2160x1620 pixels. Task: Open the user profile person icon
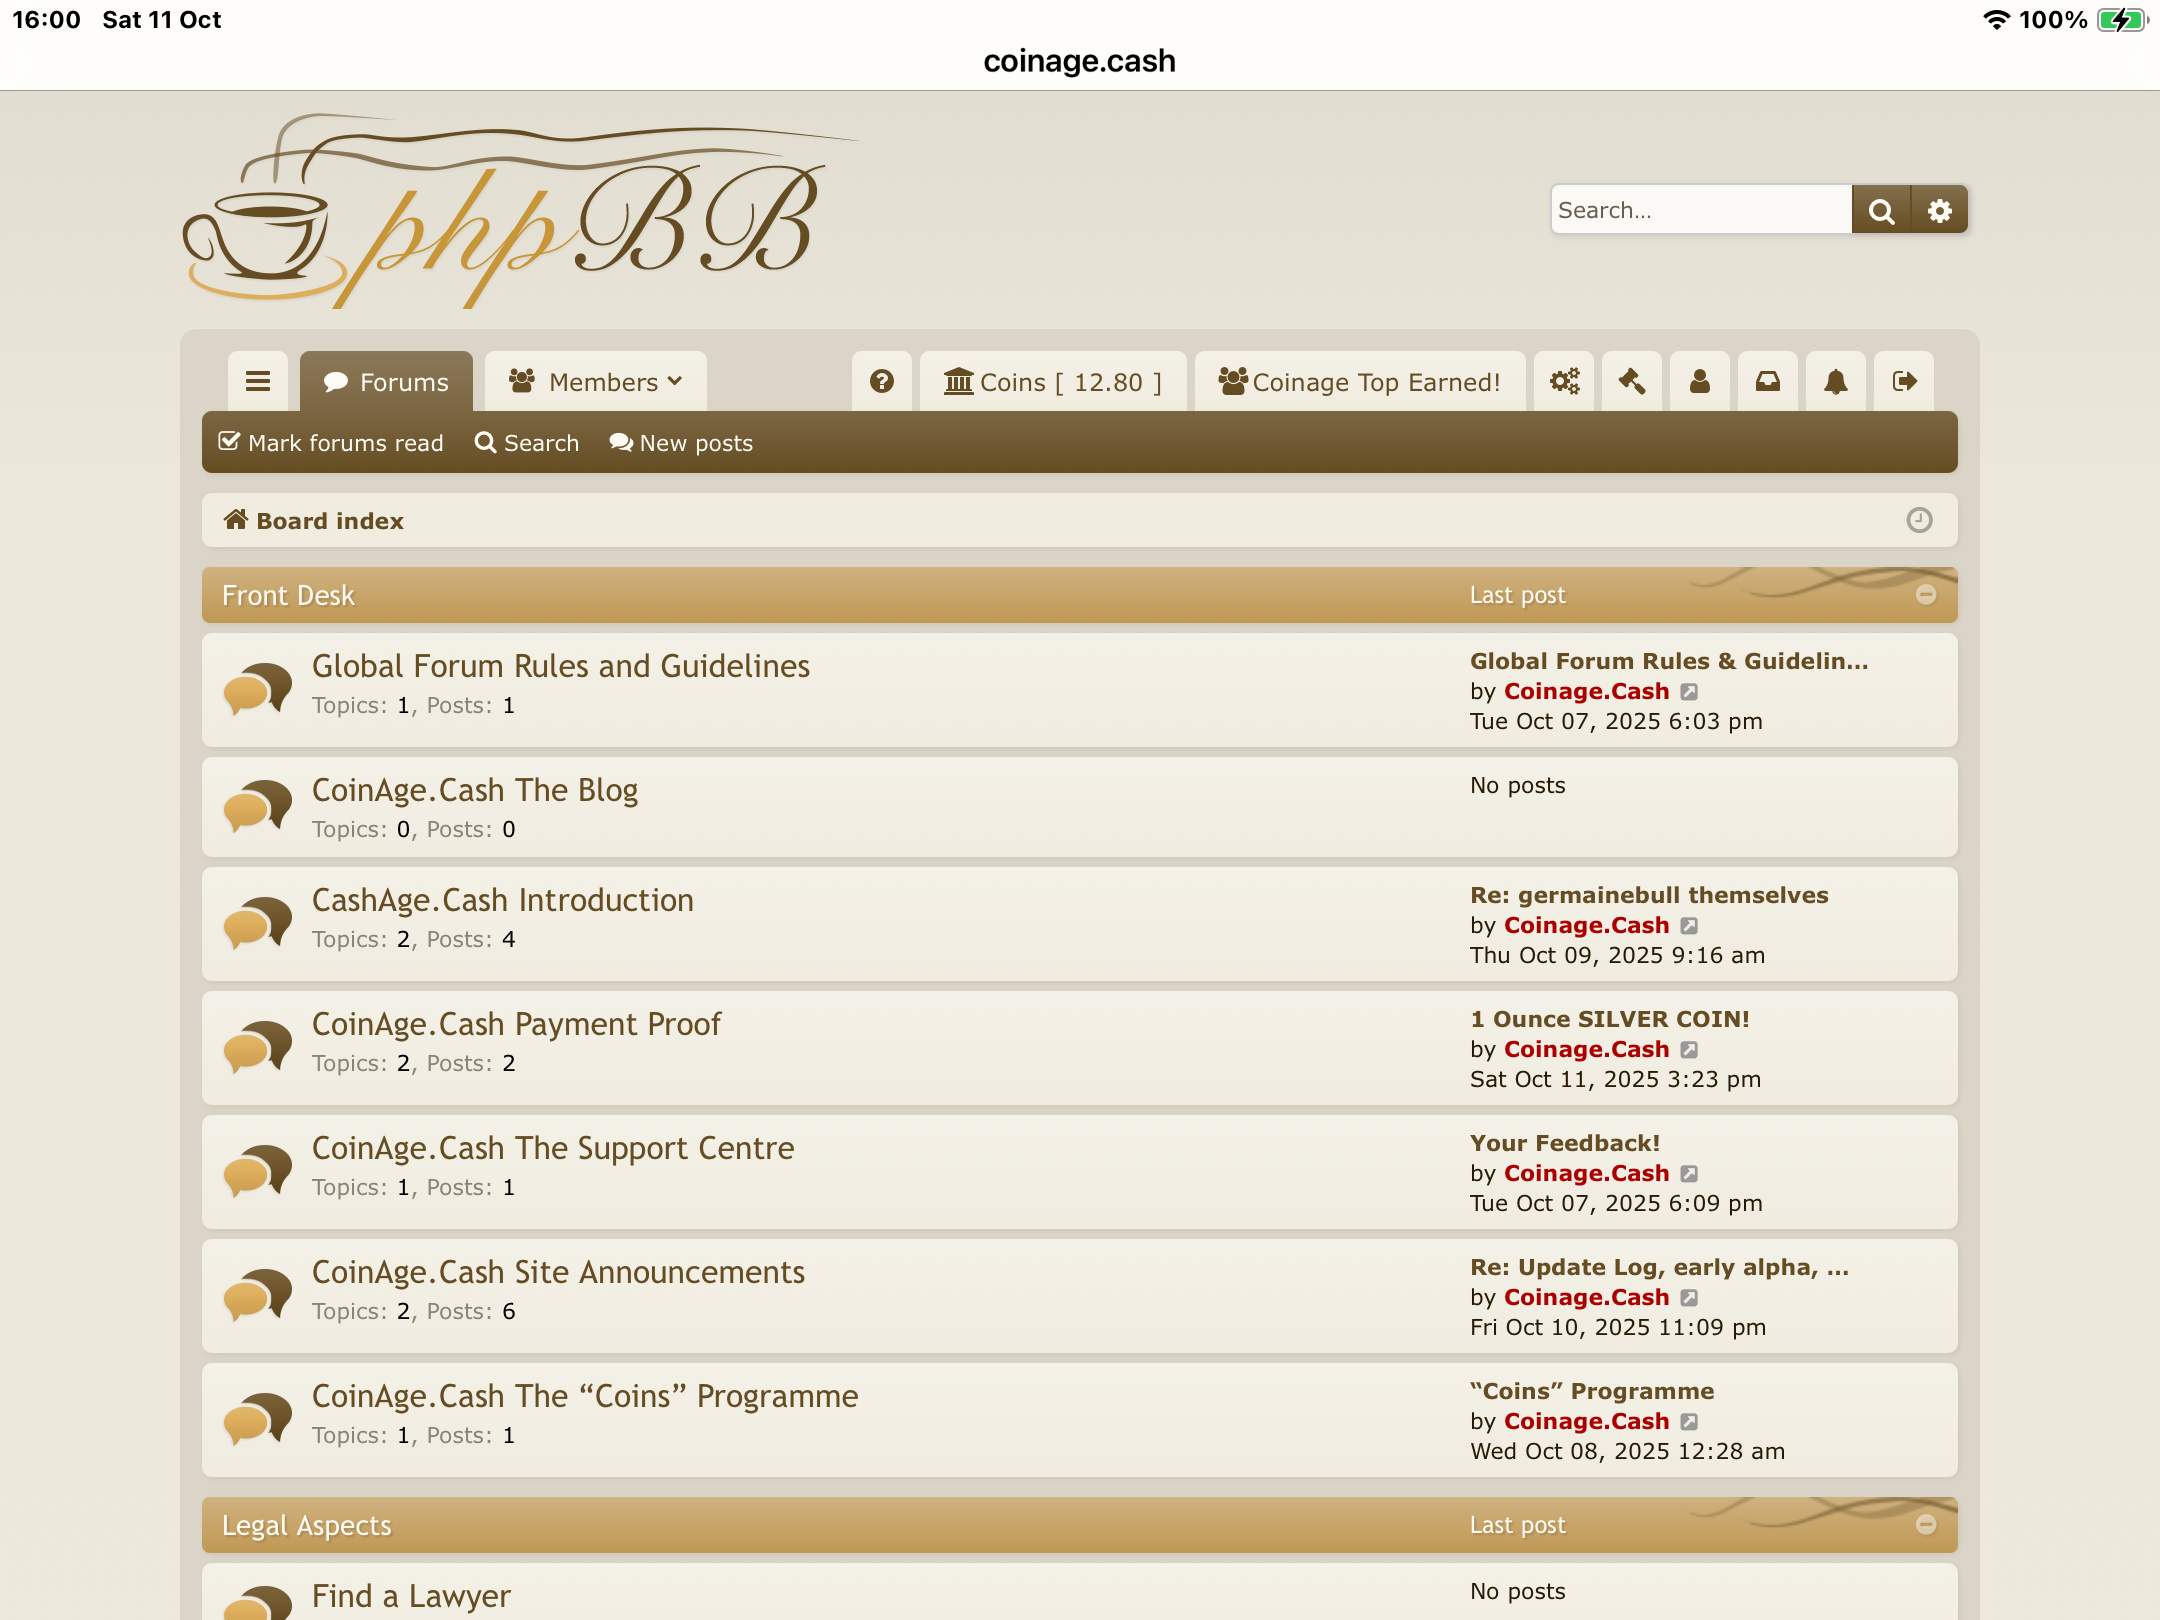[x=1700, y=381]
